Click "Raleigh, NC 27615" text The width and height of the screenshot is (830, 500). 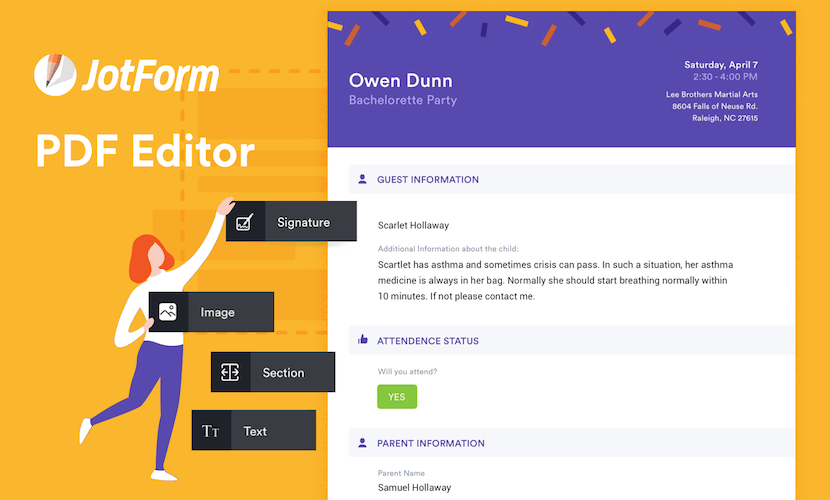(x=725, y=118)
